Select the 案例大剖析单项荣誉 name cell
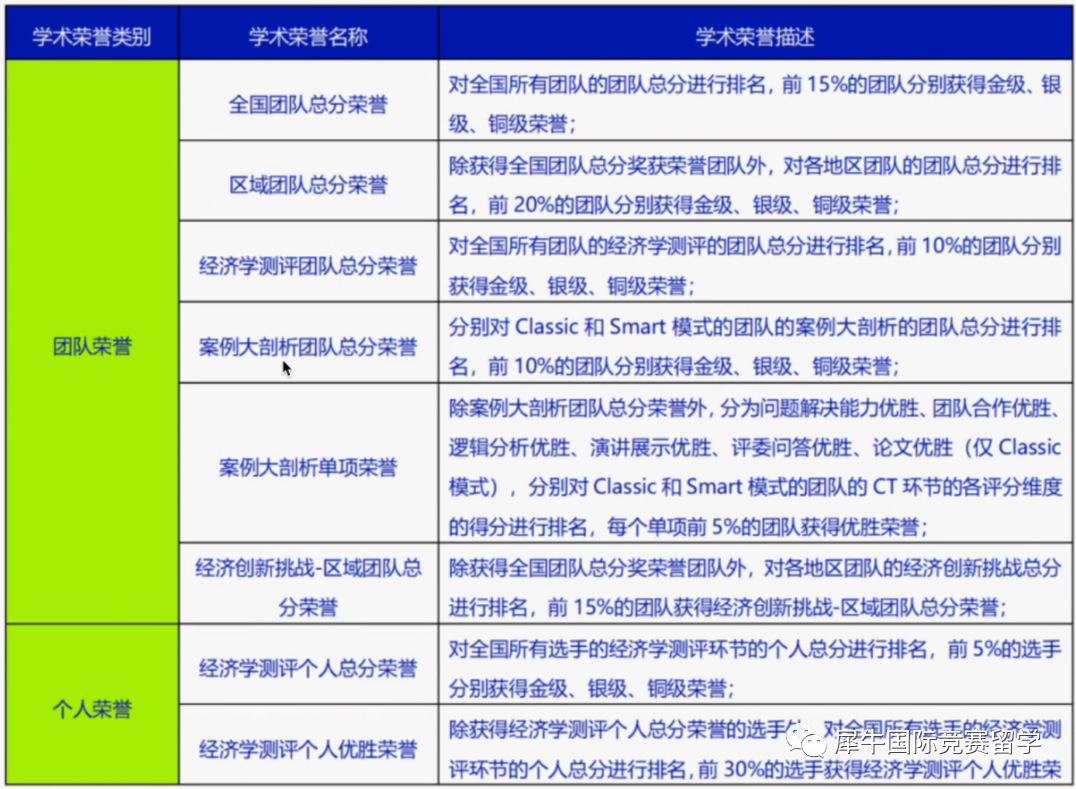The width and height of the screenshot is (1076, 789). [308, 467]
